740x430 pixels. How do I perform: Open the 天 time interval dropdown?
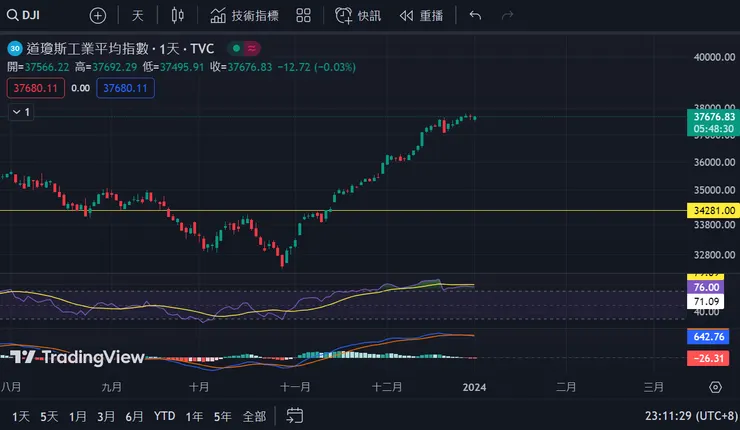[x=137, y=16]
